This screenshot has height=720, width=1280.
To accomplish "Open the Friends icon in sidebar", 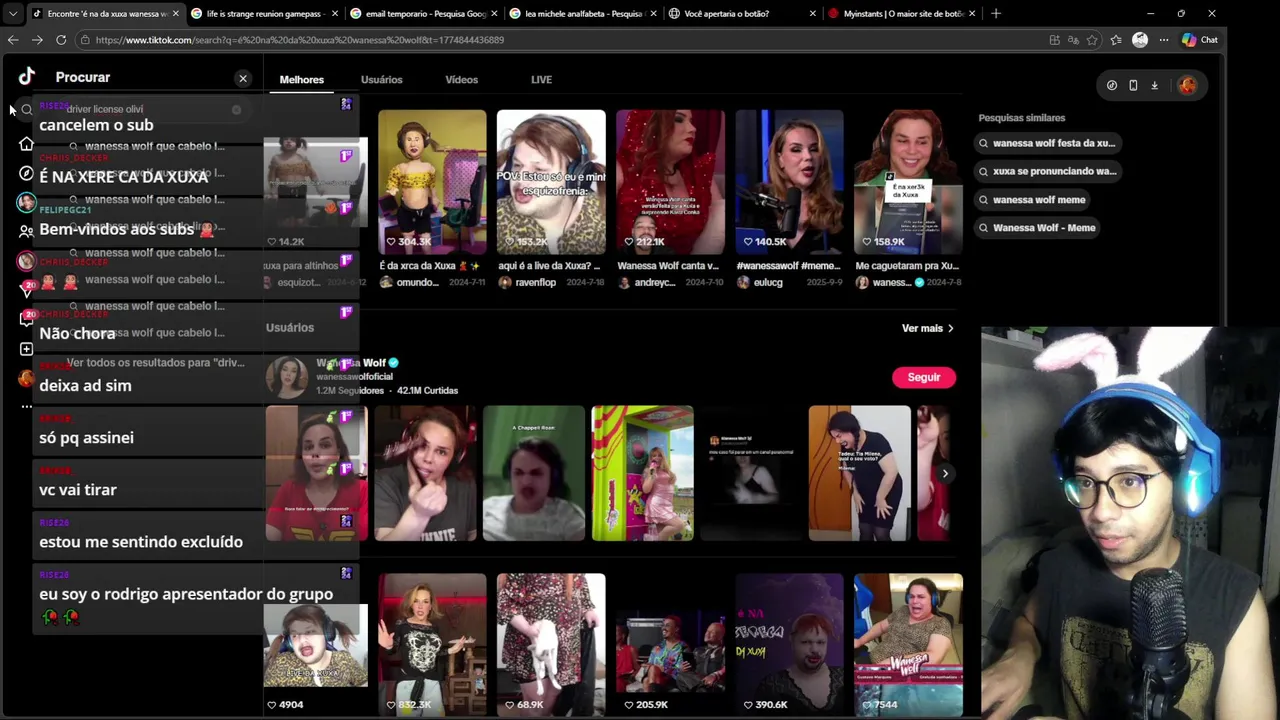I will 27,231.
